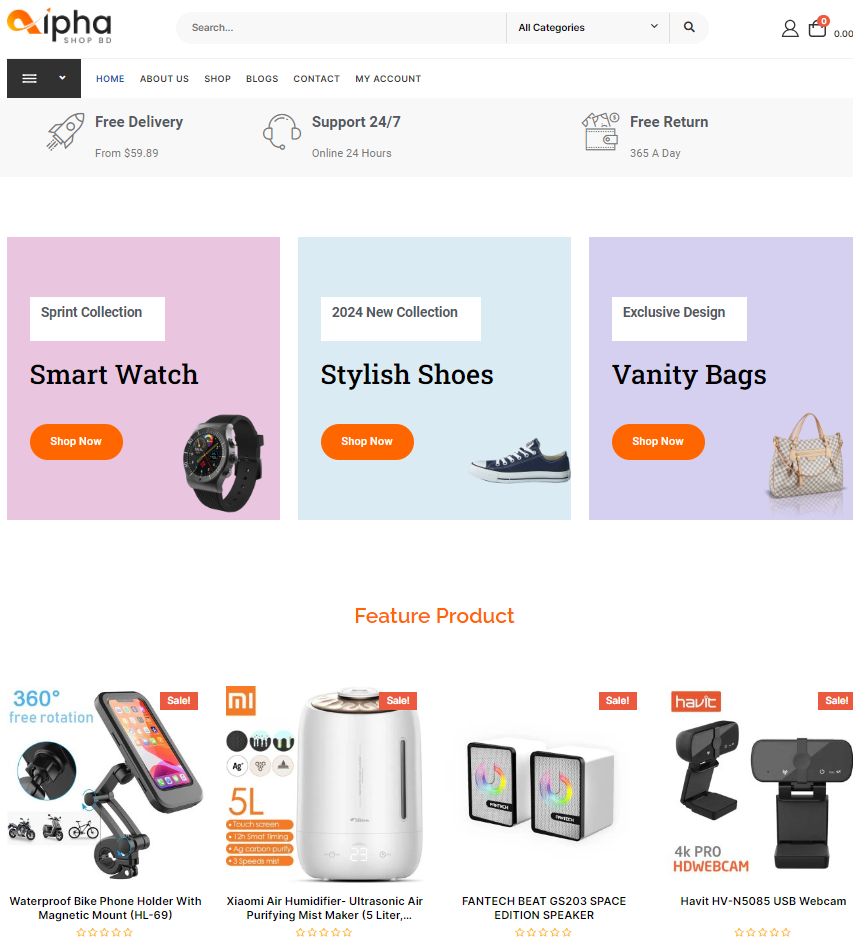Open the Shop menu item
Screen dimensions: 853x947
[x=217, y=79]
